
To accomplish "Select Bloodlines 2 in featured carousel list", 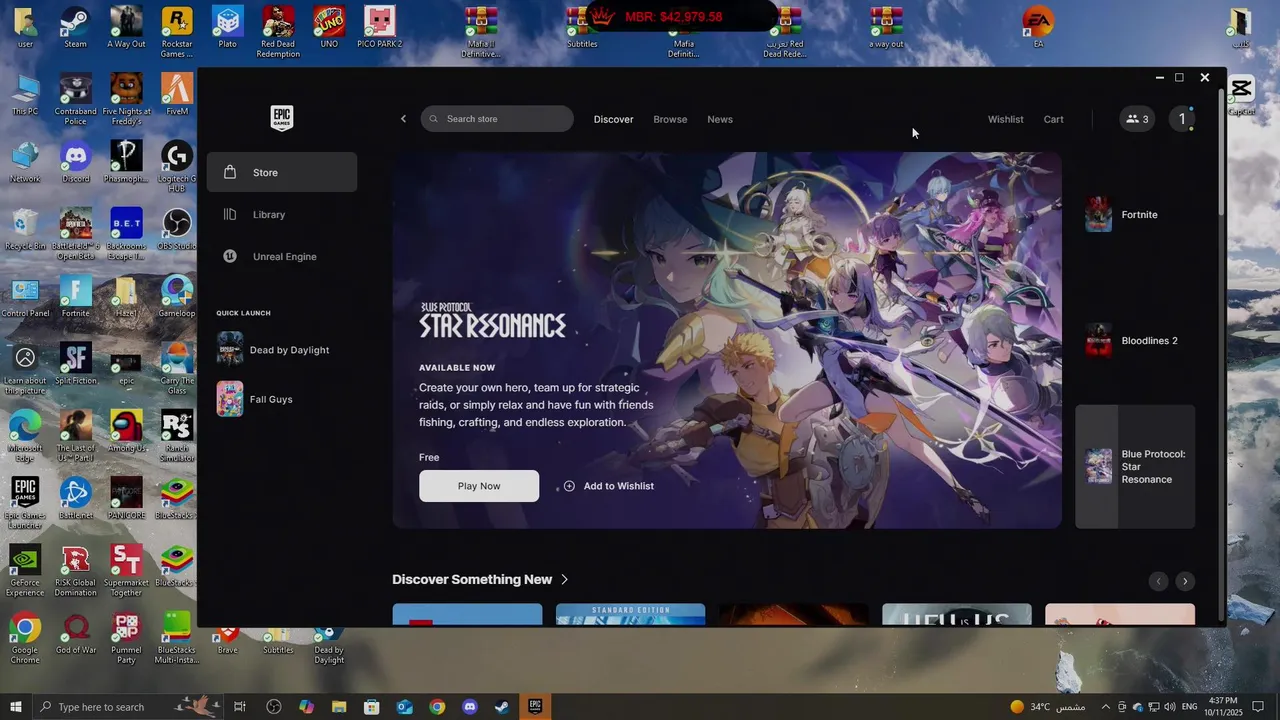I will click(x=1135, y=340).
